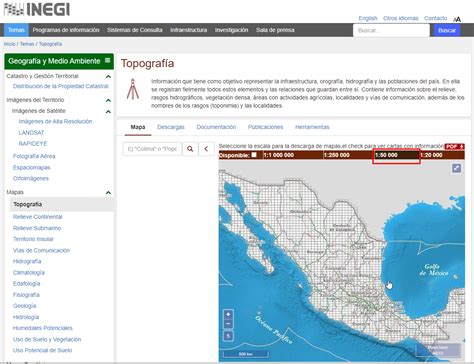The width and height of the screenshot is (474, 364).
Task: Zoom out on the map
Action: click(x=228, y=323)
